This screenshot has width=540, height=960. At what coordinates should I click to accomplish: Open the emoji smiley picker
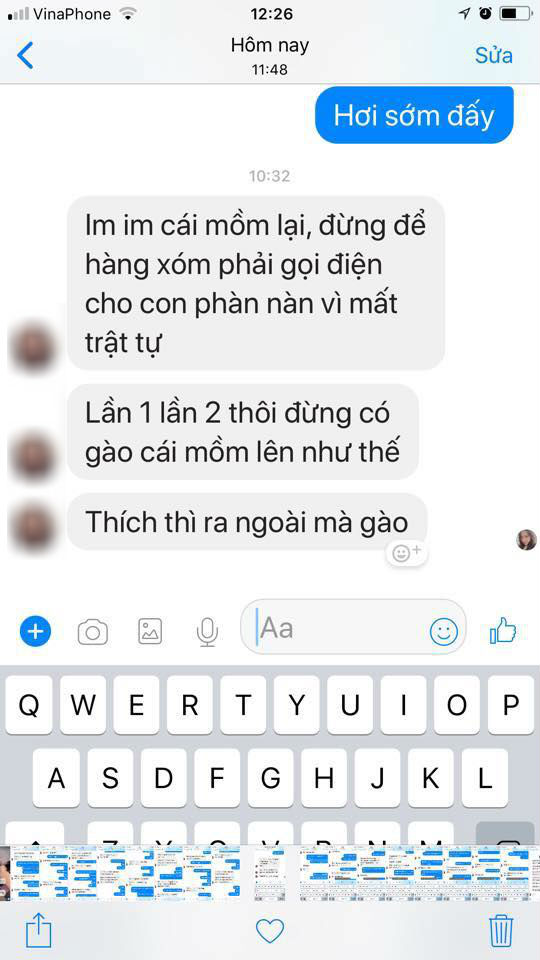tap(444, 631)
